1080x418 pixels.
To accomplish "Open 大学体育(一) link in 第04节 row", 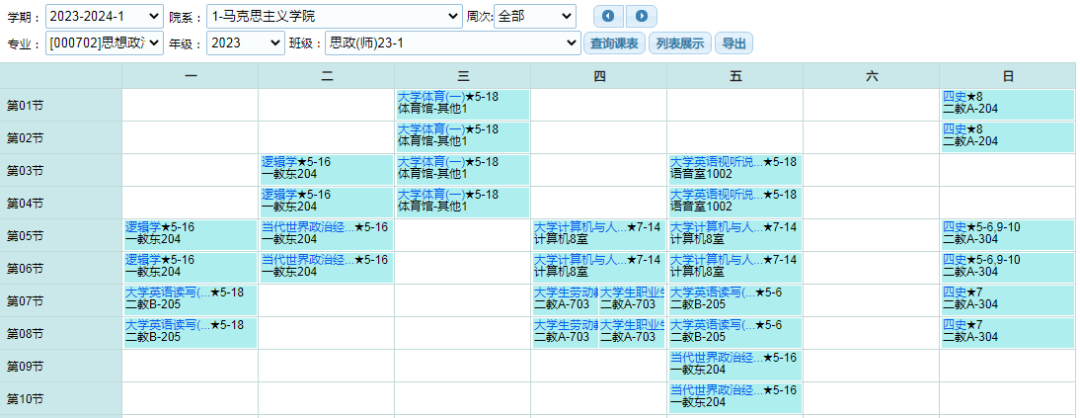I will tap(431, 194).
